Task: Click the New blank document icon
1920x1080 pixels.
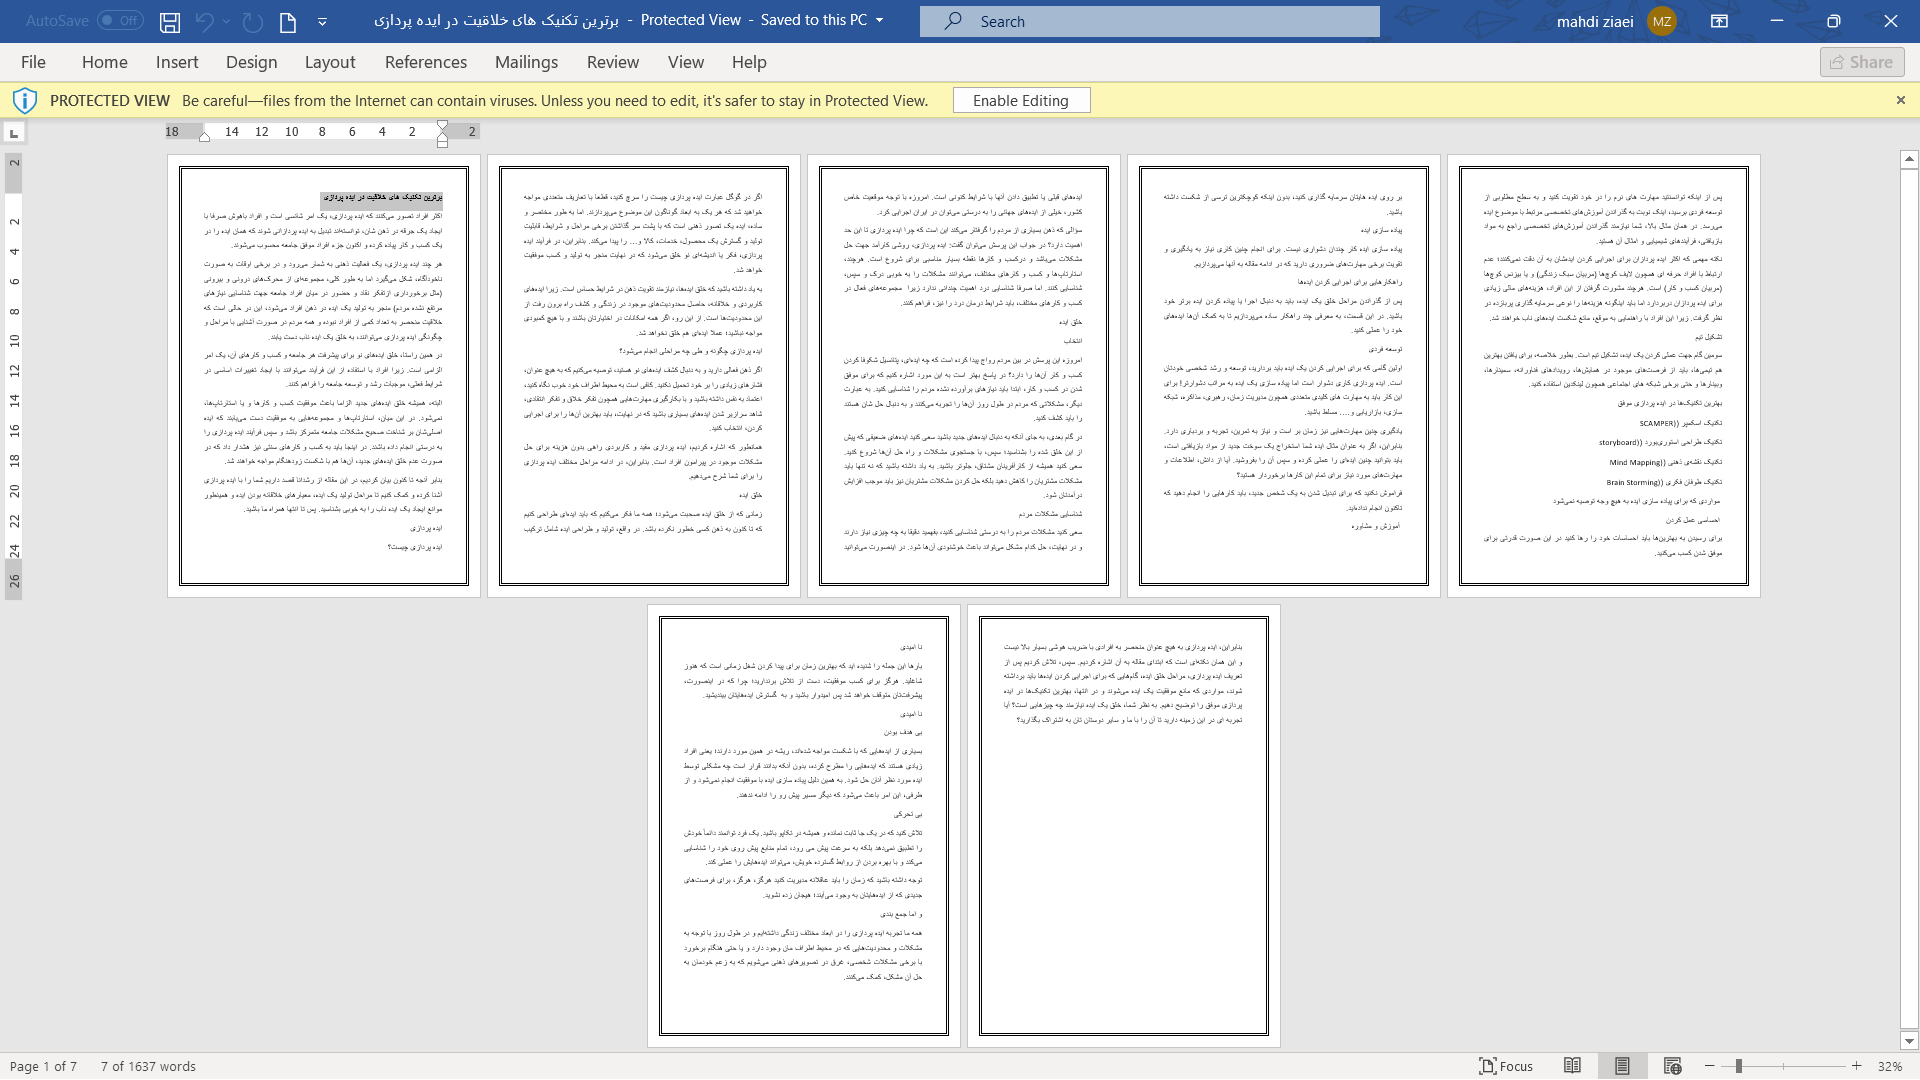Action: point(288,21)
